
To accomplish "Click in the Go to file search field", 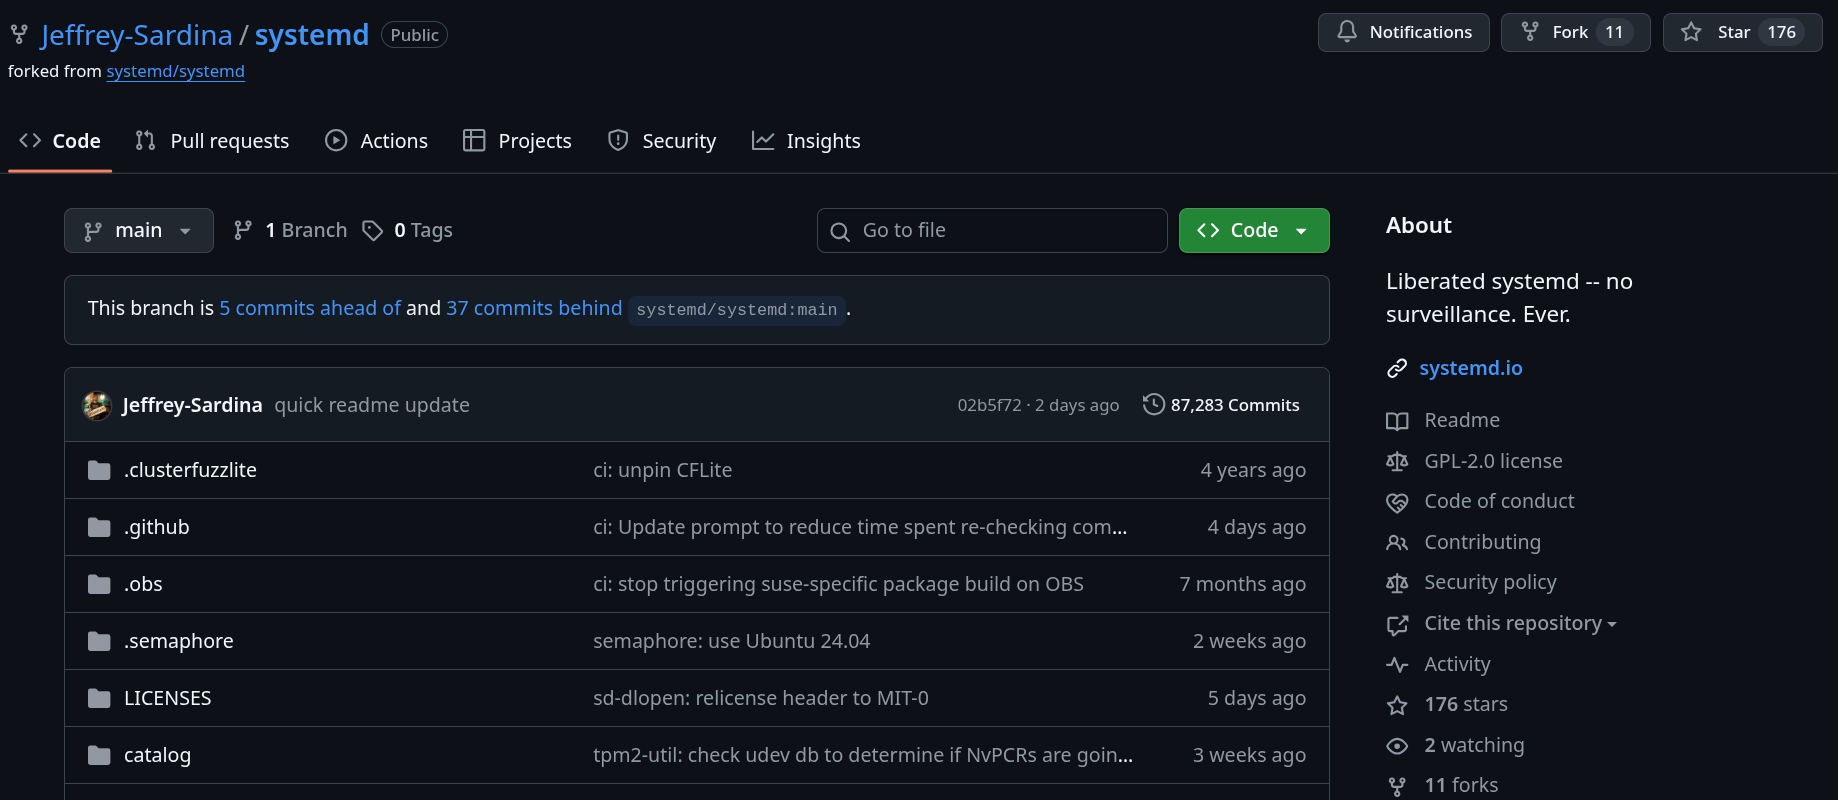I will click(x=992, y=231).
